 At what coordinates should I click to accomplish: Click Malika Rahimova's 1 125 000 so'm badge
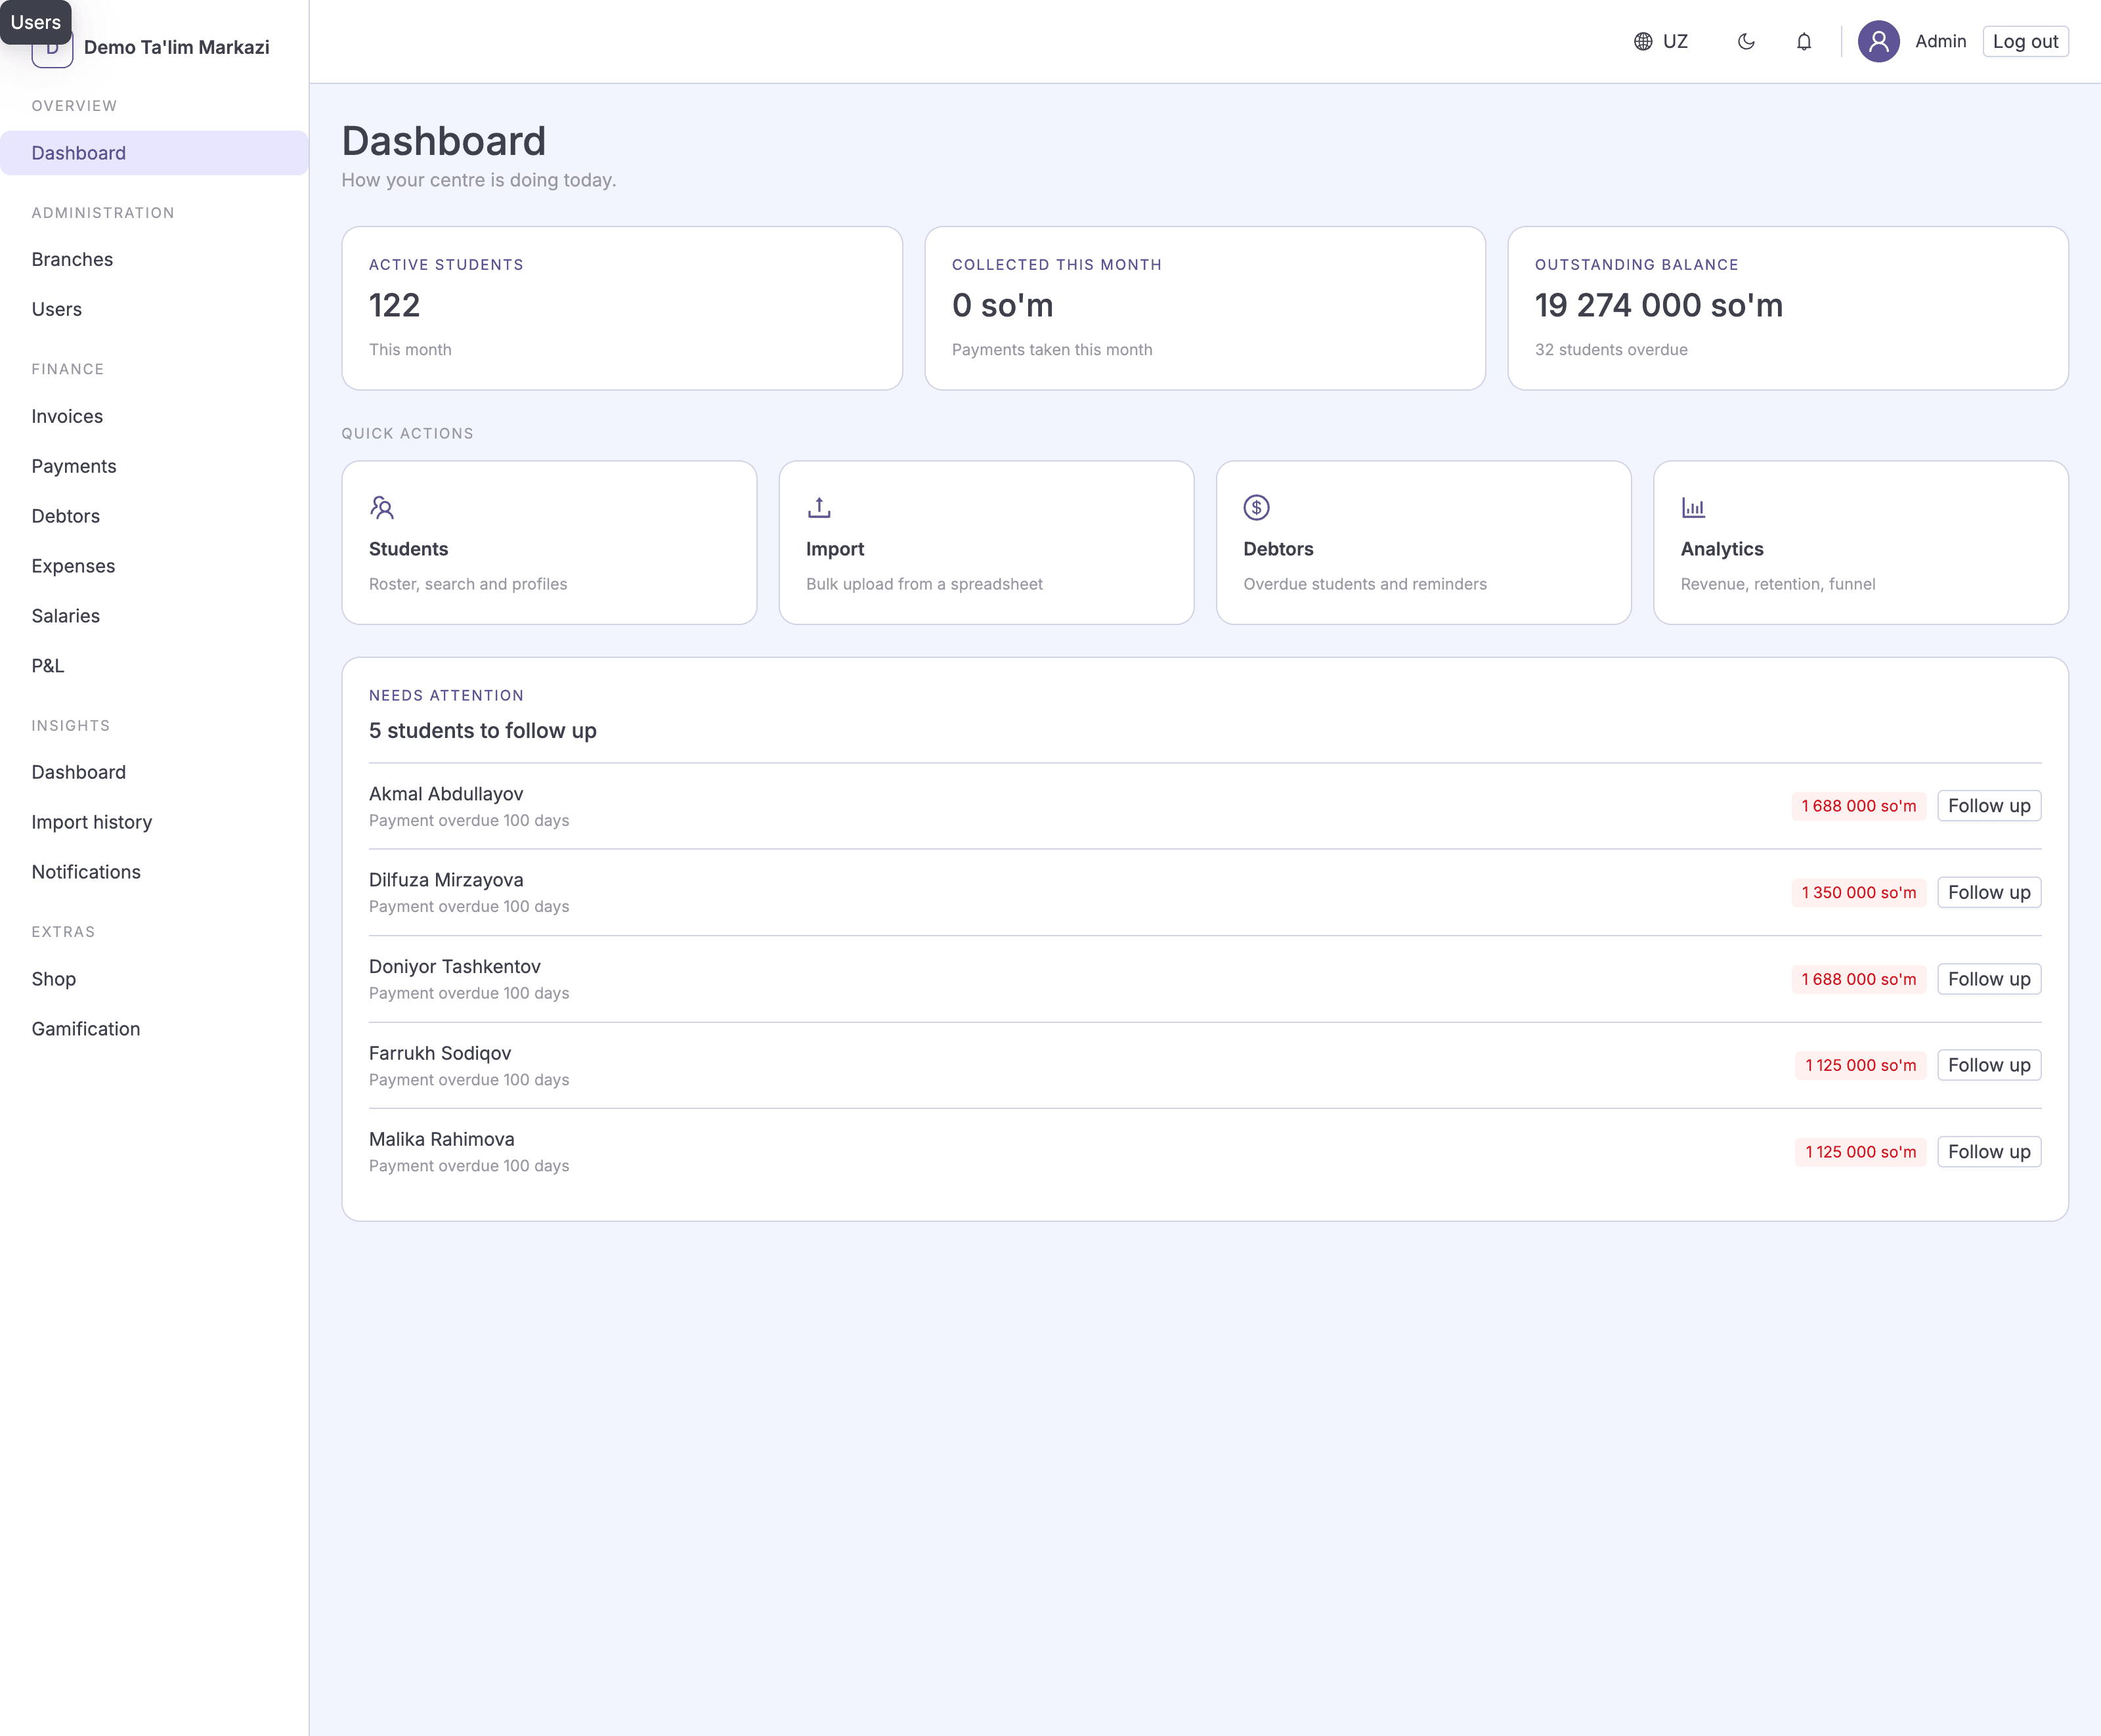1861,1152
